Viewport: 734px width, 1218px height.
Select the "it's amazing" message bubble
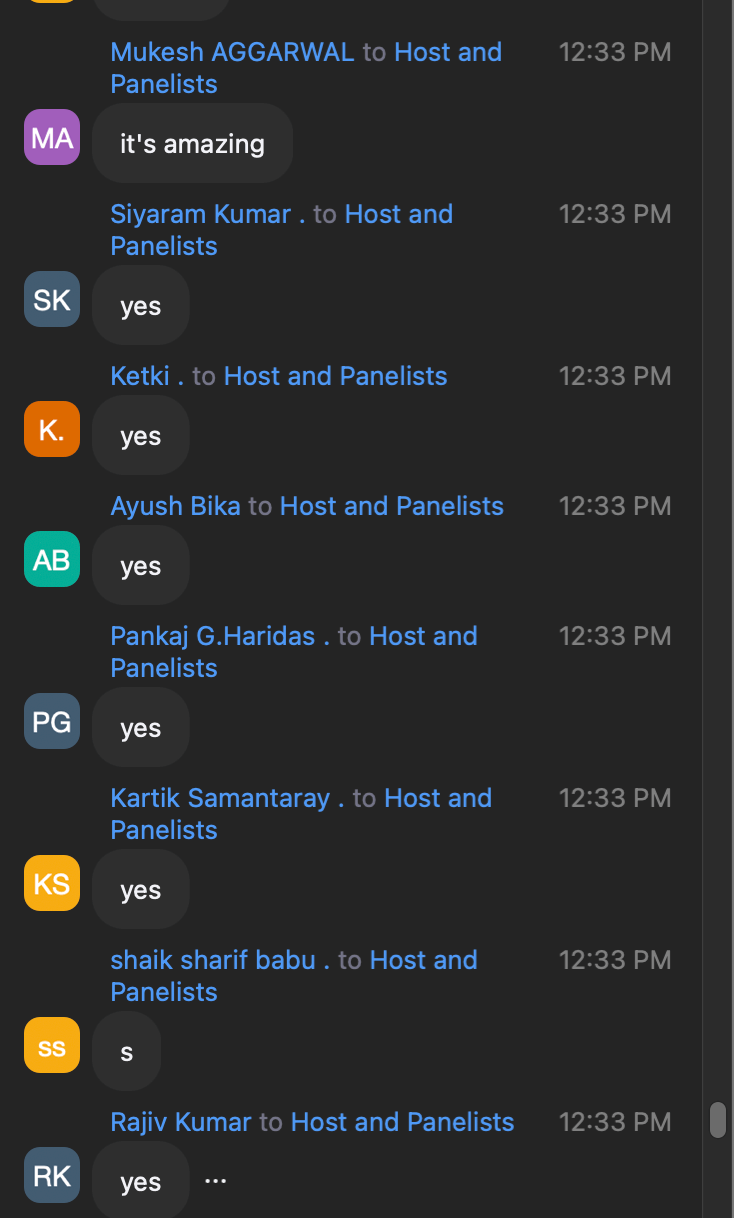click(191, 143)
